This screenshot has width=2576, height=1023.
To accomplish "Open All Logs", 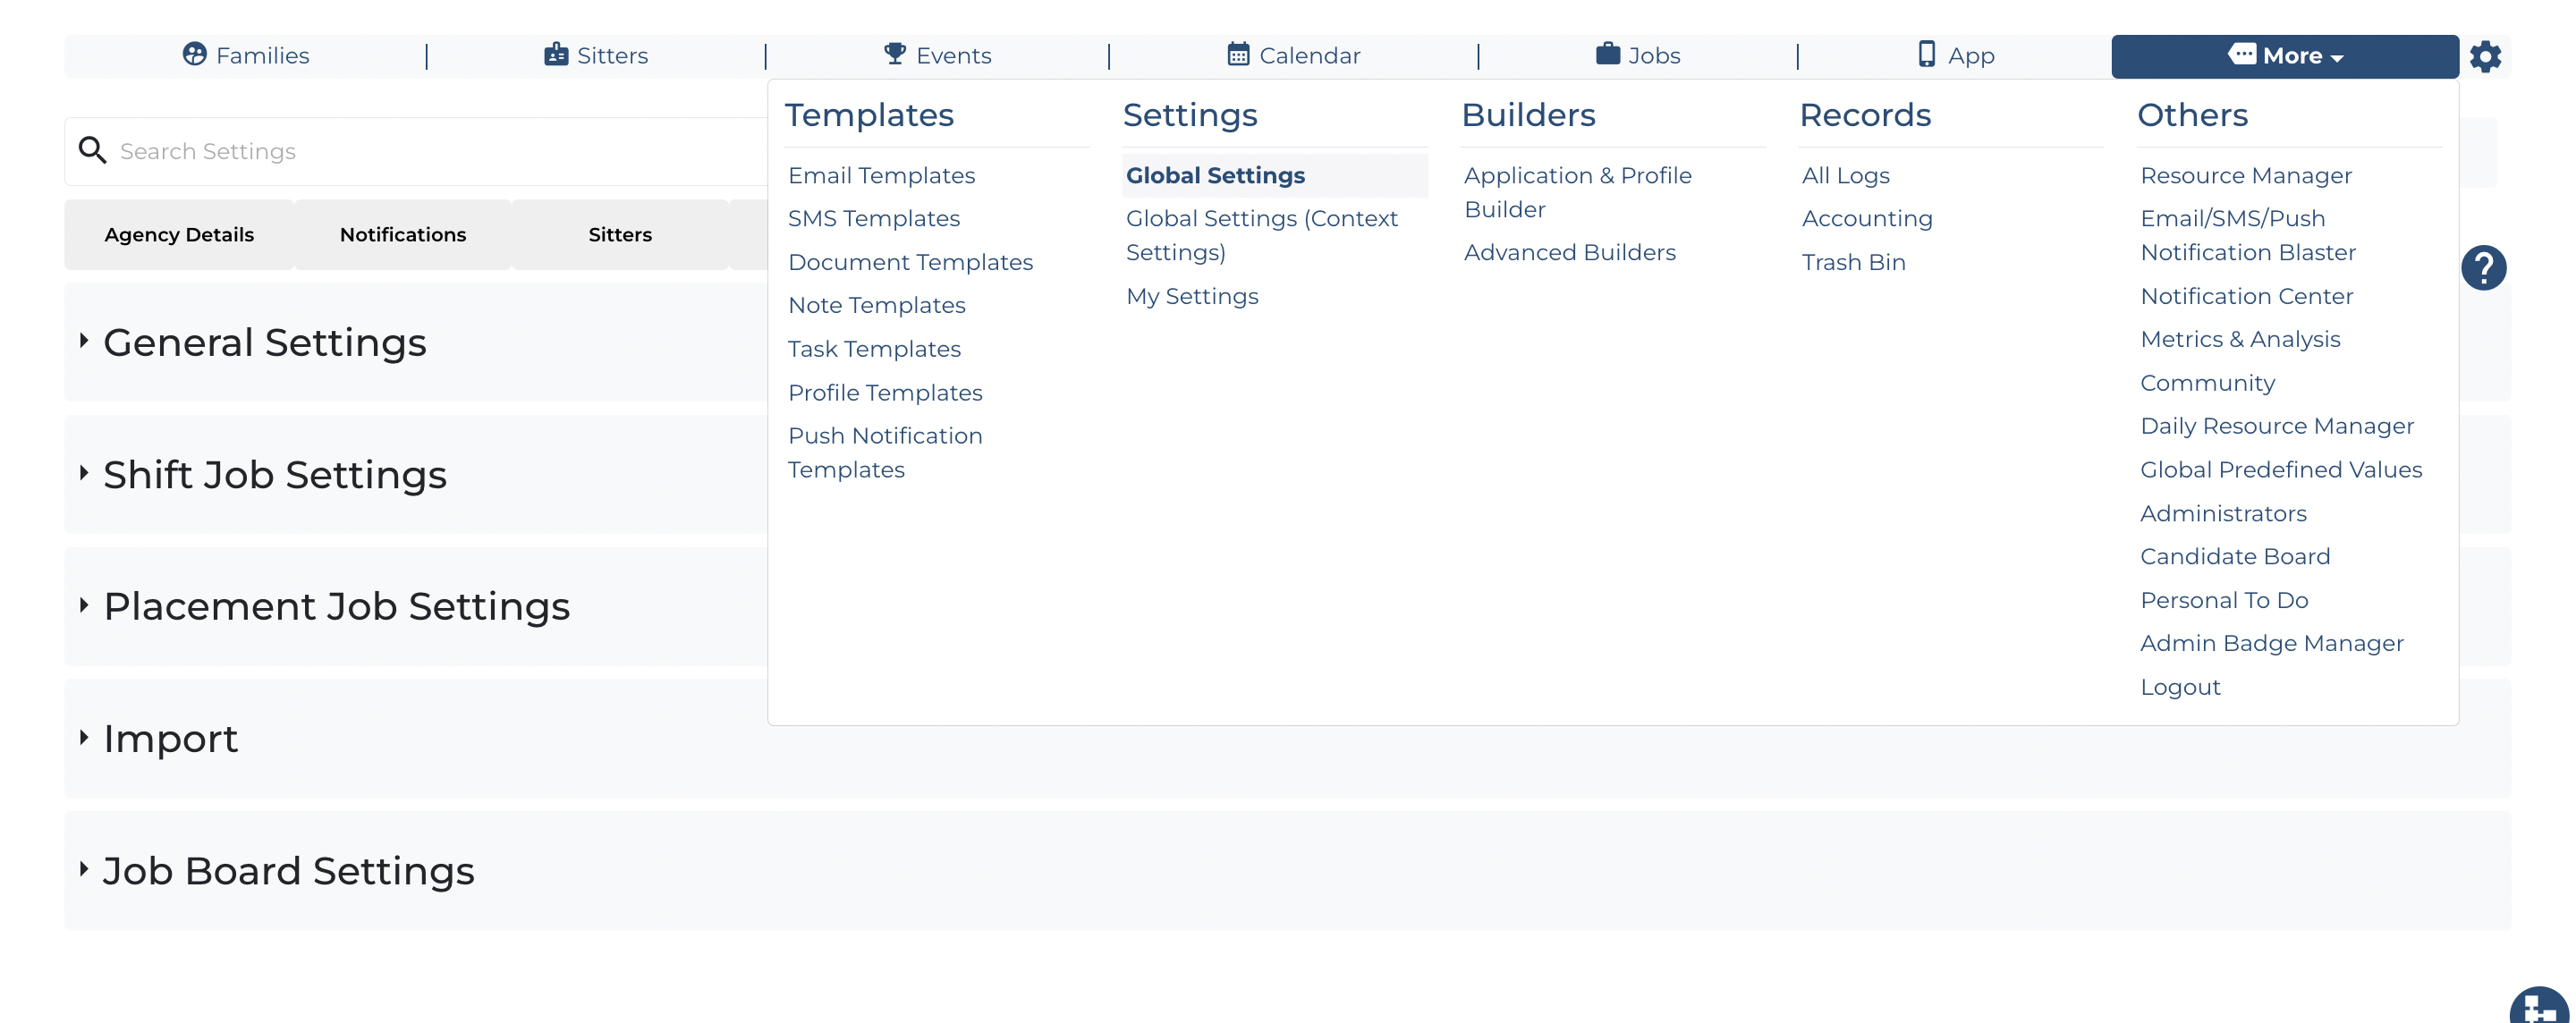I will pos(1845,176).
